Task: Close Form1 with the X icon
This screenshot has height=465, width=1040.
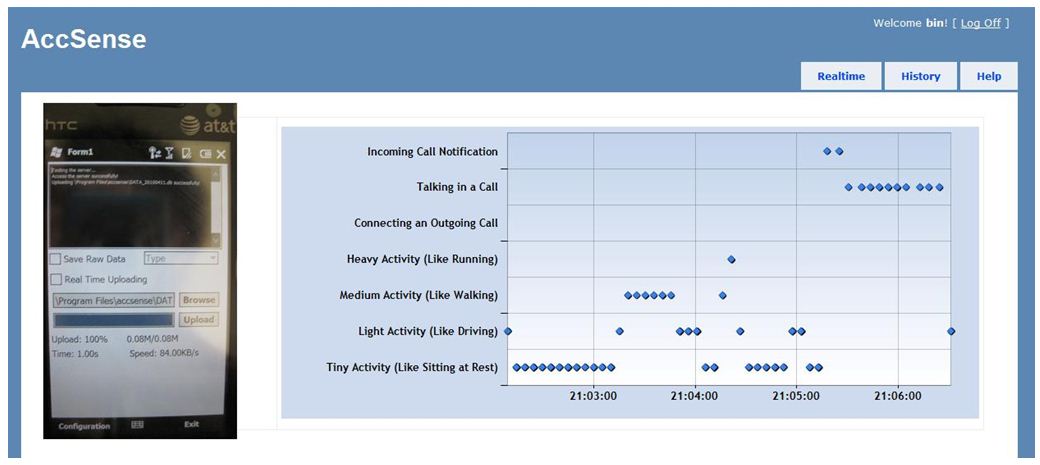Action: point(221,153)
